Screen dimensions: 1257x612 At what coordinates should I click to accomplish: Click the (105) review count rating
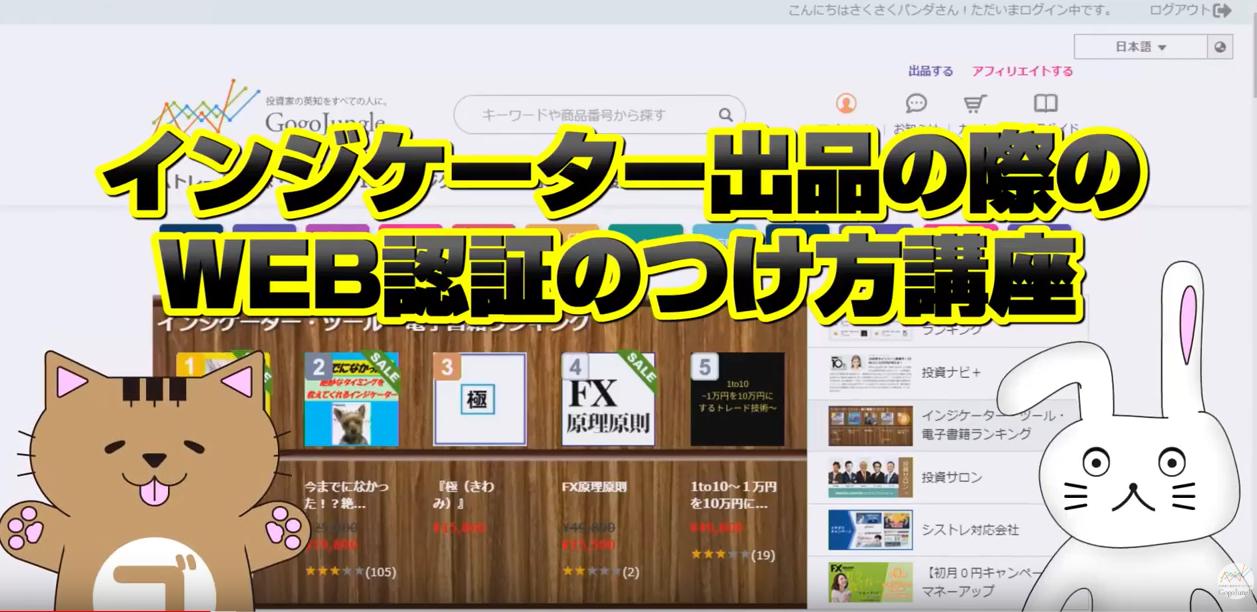pos(380,572)
